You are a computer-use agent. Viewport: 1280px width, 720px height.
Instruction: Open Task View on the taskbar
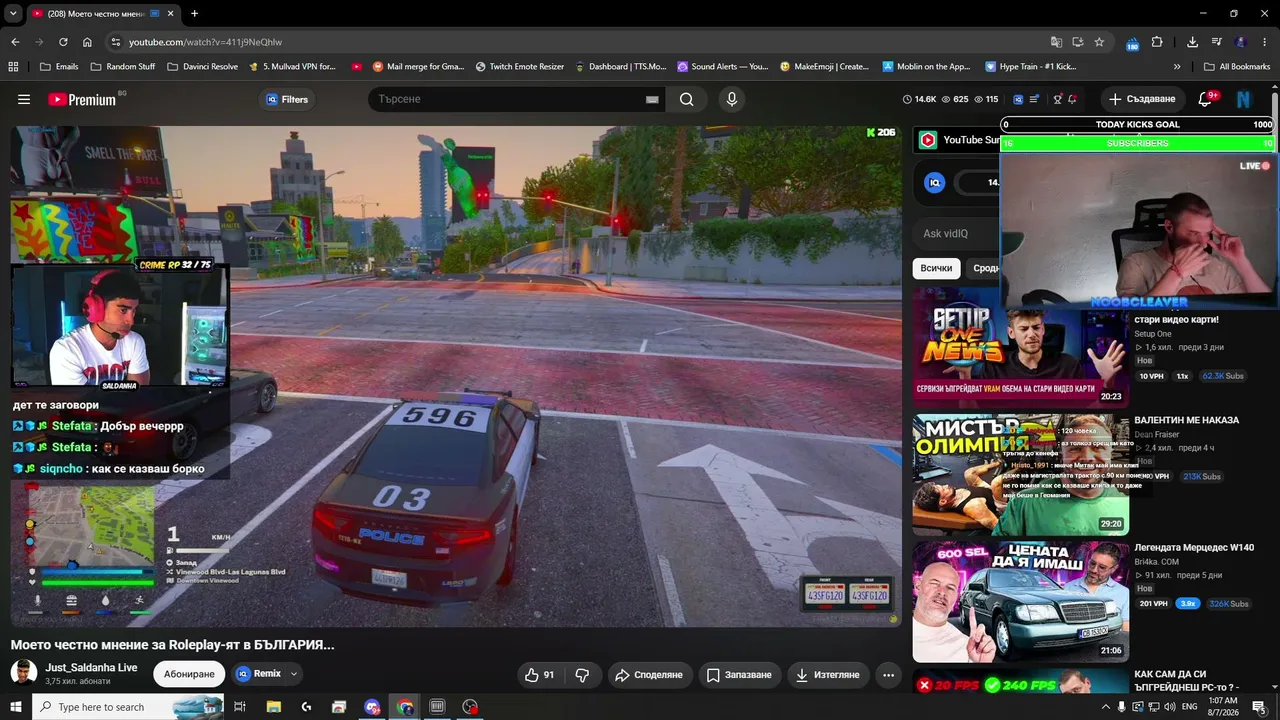coord(240,707)
